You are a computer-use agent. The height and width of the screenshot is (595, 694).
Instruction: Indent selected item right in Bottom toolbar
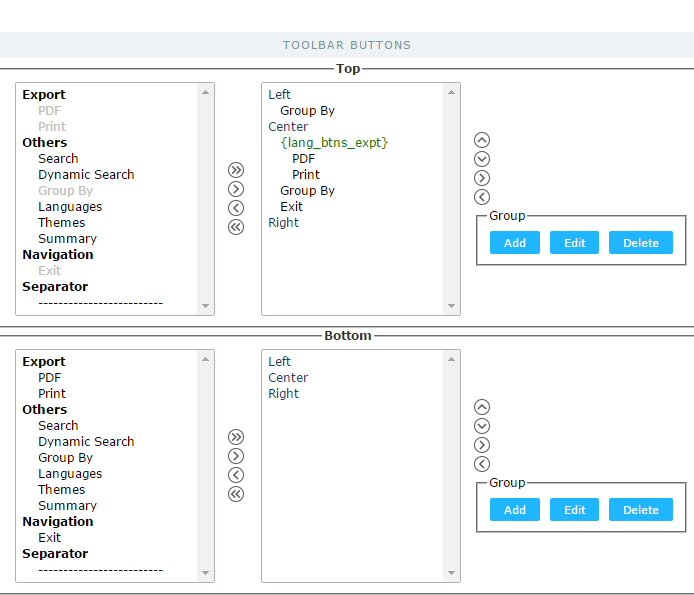coord(482,445)
